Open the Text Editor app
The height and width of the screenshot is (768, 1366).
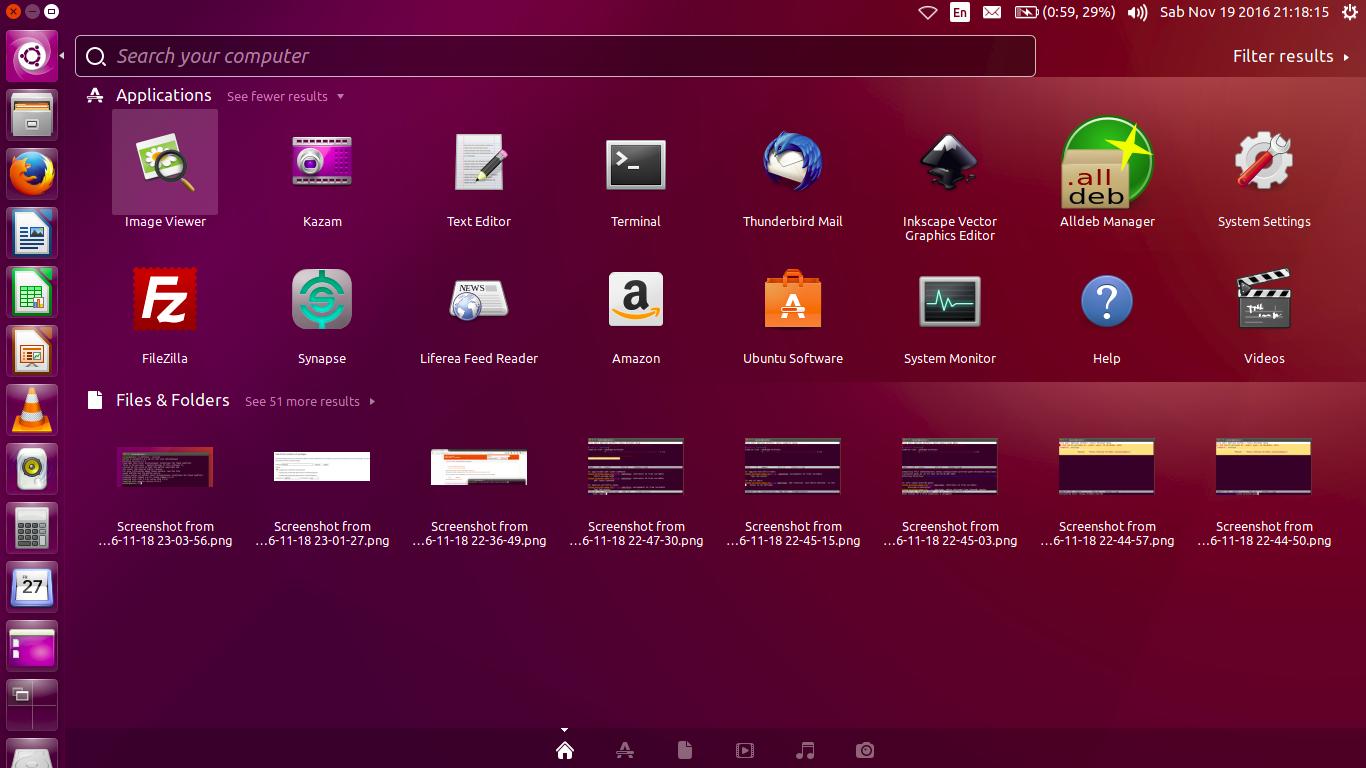pyautogui.click(x=479, y=162)
